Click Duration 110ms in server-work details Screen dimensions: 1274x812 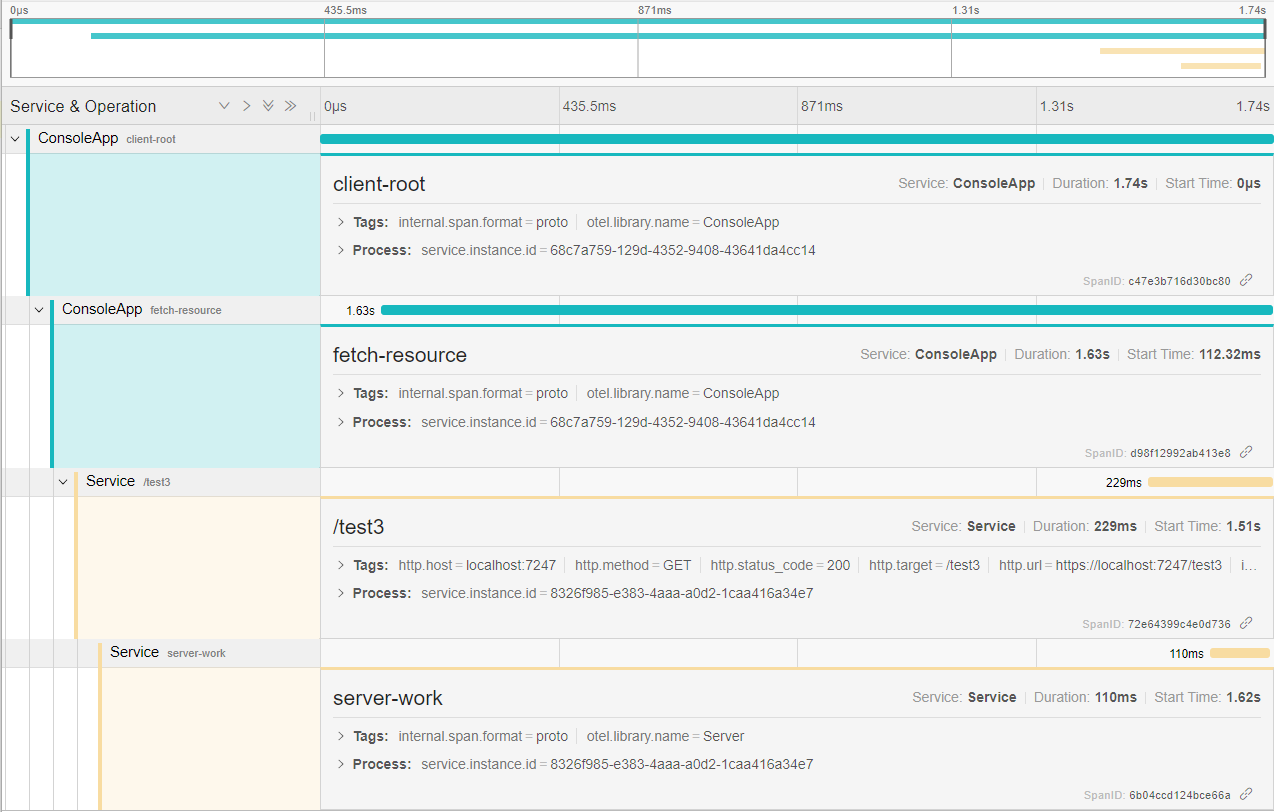[1085, 697]
